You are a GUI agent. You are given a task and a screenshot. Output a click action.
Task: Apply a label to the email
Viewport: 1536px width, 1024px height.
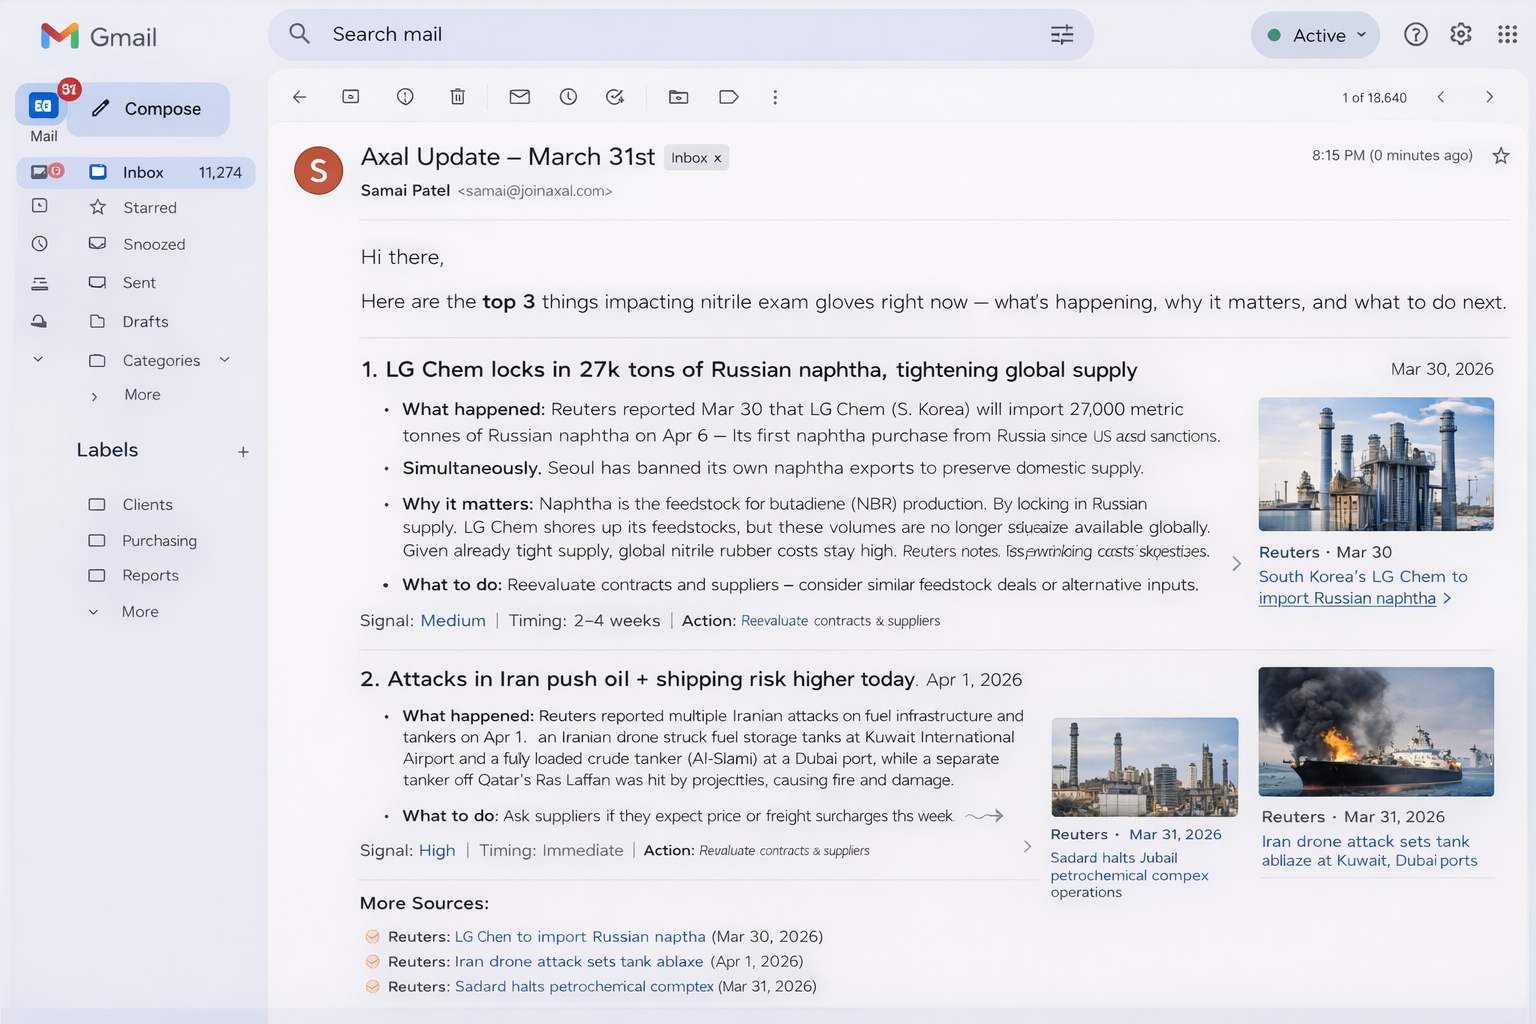click(728, 97)
